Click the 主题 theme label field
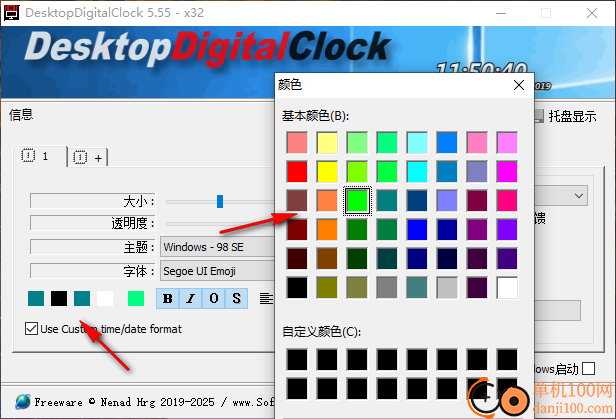 pos(92,247)
